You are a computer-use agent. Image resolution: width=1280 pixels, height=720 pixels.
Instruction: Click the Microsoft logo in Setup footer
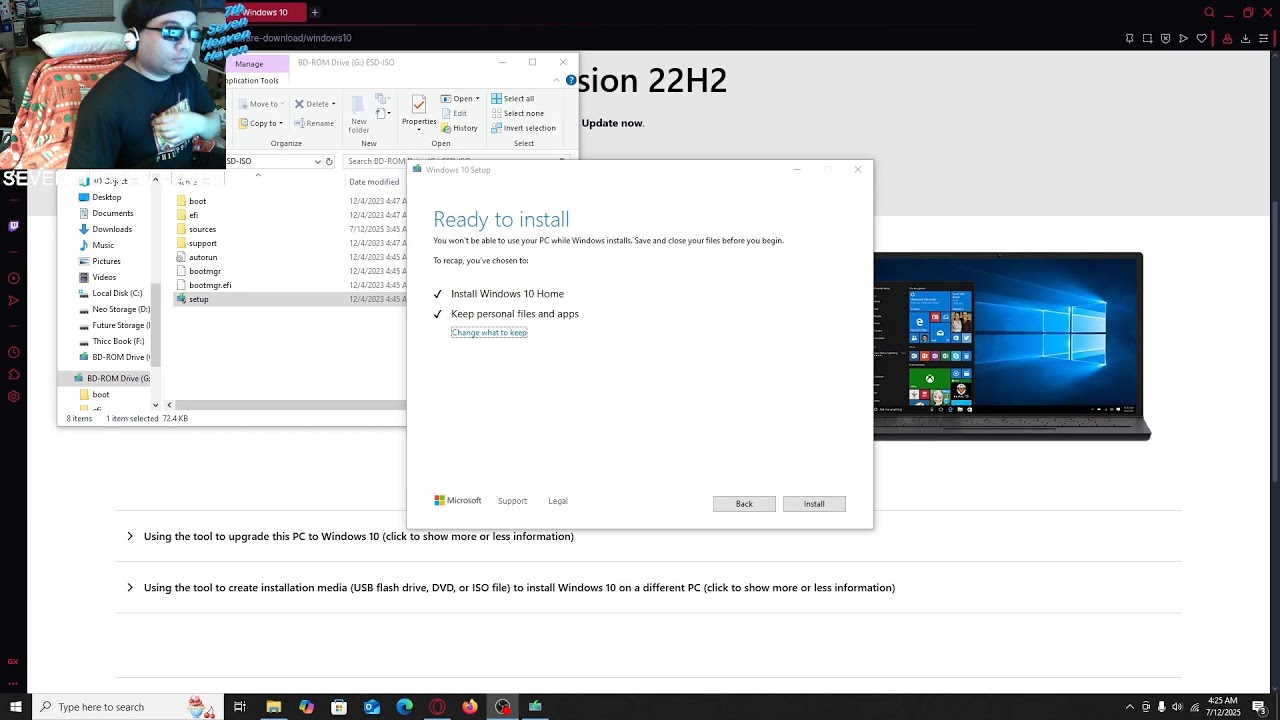458,501
